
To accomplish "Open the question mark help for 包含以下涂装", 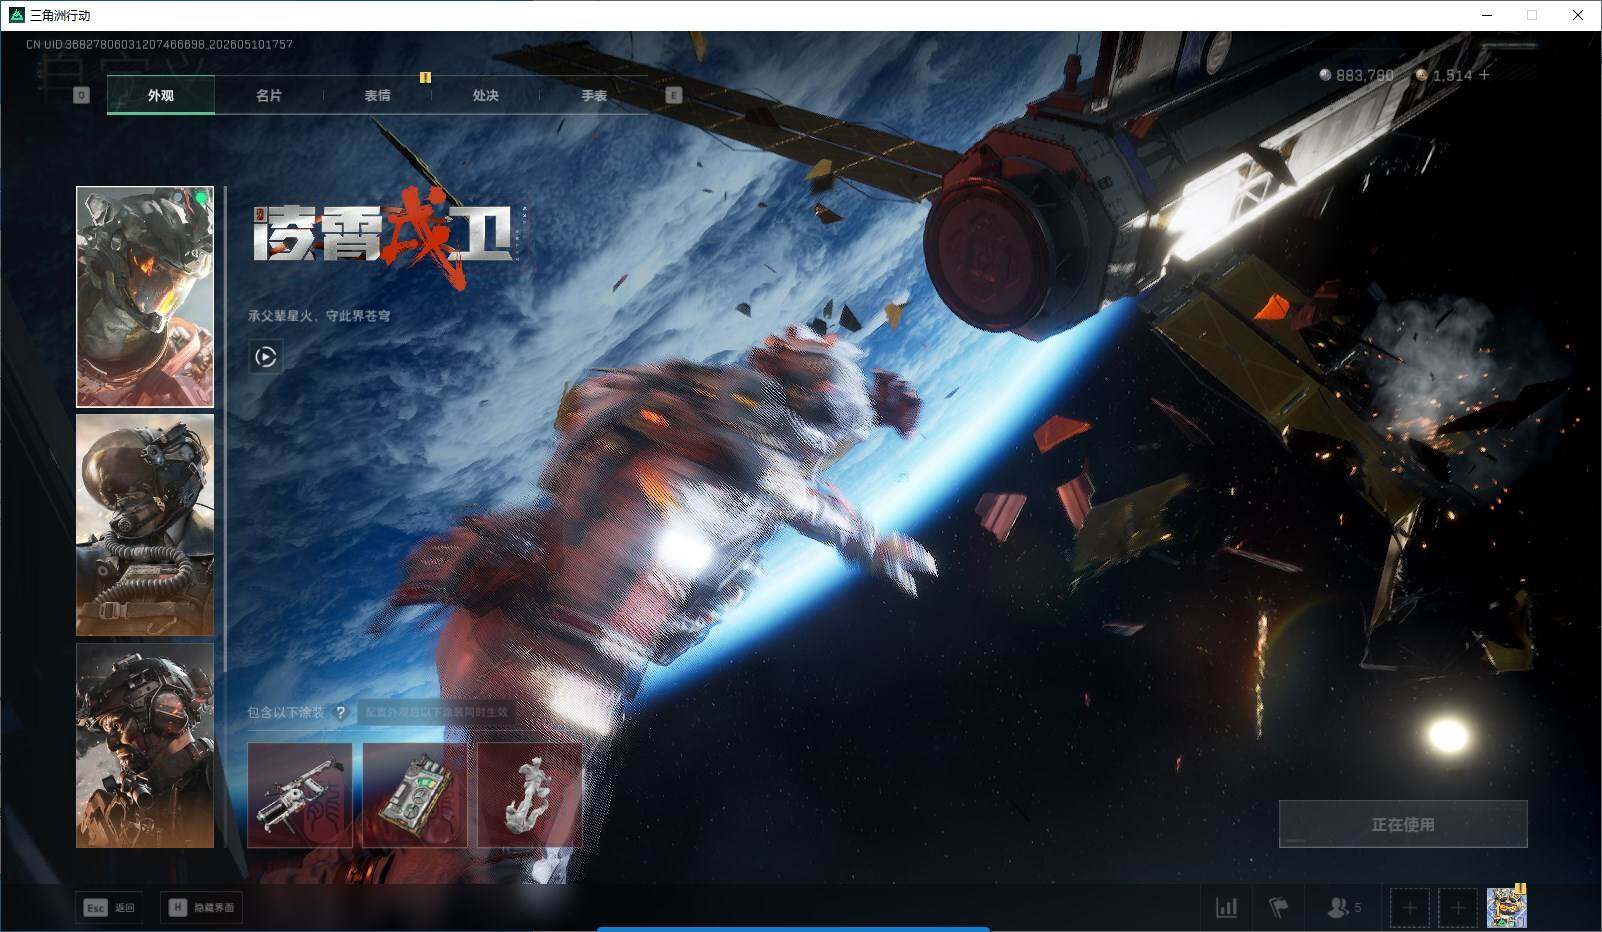I will click(x=341, y=712).
